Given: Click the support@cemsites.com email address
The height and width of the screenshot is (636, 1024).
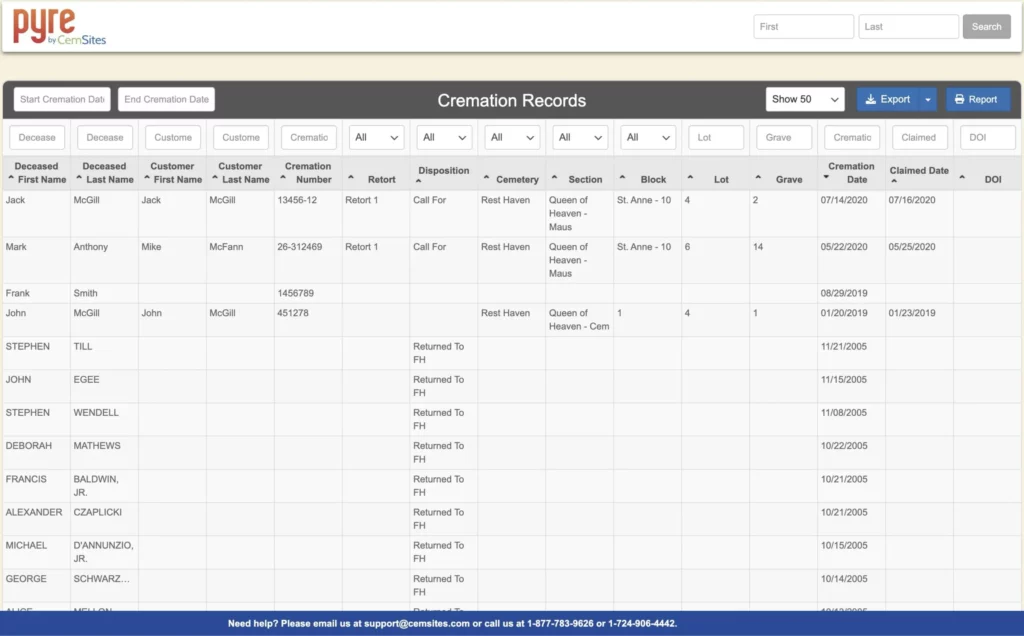Looking at the screenshot, I should tap(417, 624).
